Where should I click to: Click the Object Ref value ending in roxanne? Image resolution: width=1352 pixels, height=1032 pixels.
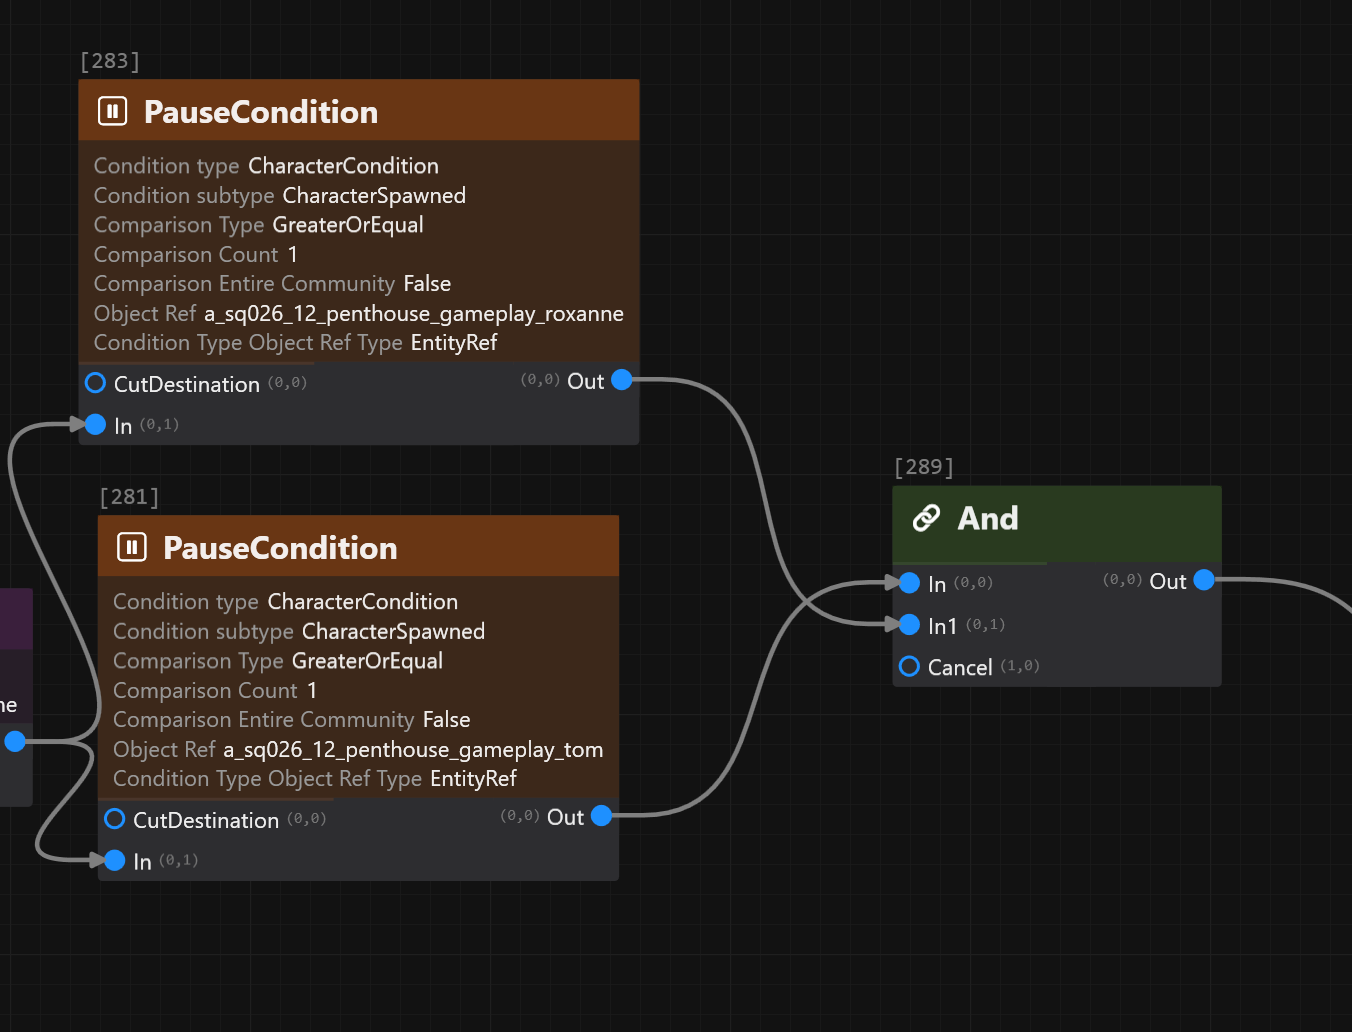(413, 314)
